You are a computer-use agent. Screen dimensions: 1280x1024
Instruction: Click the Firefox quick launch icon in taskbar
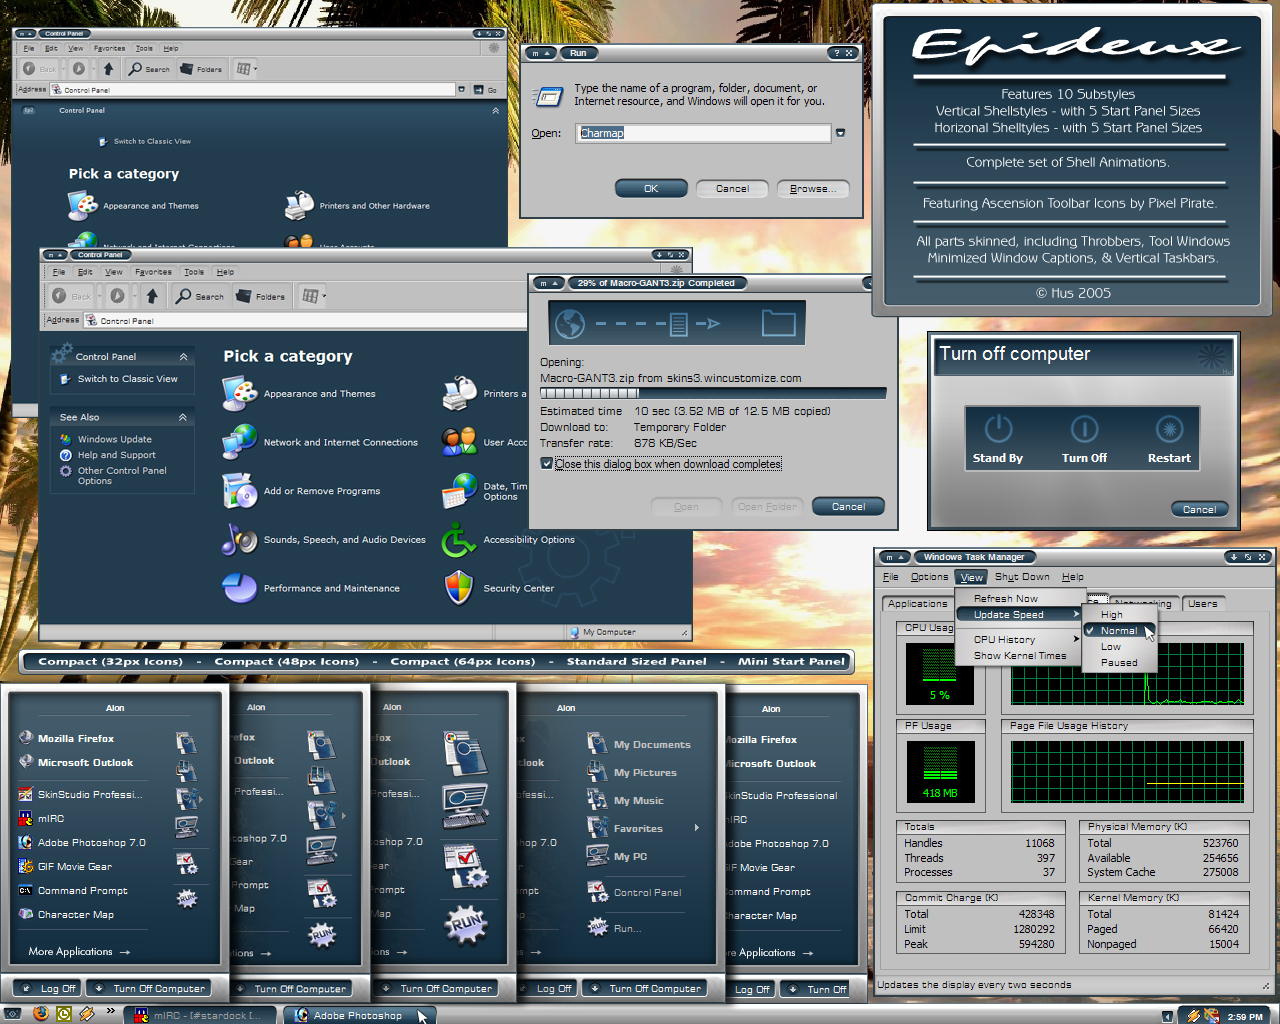(x=40, y=1014)
